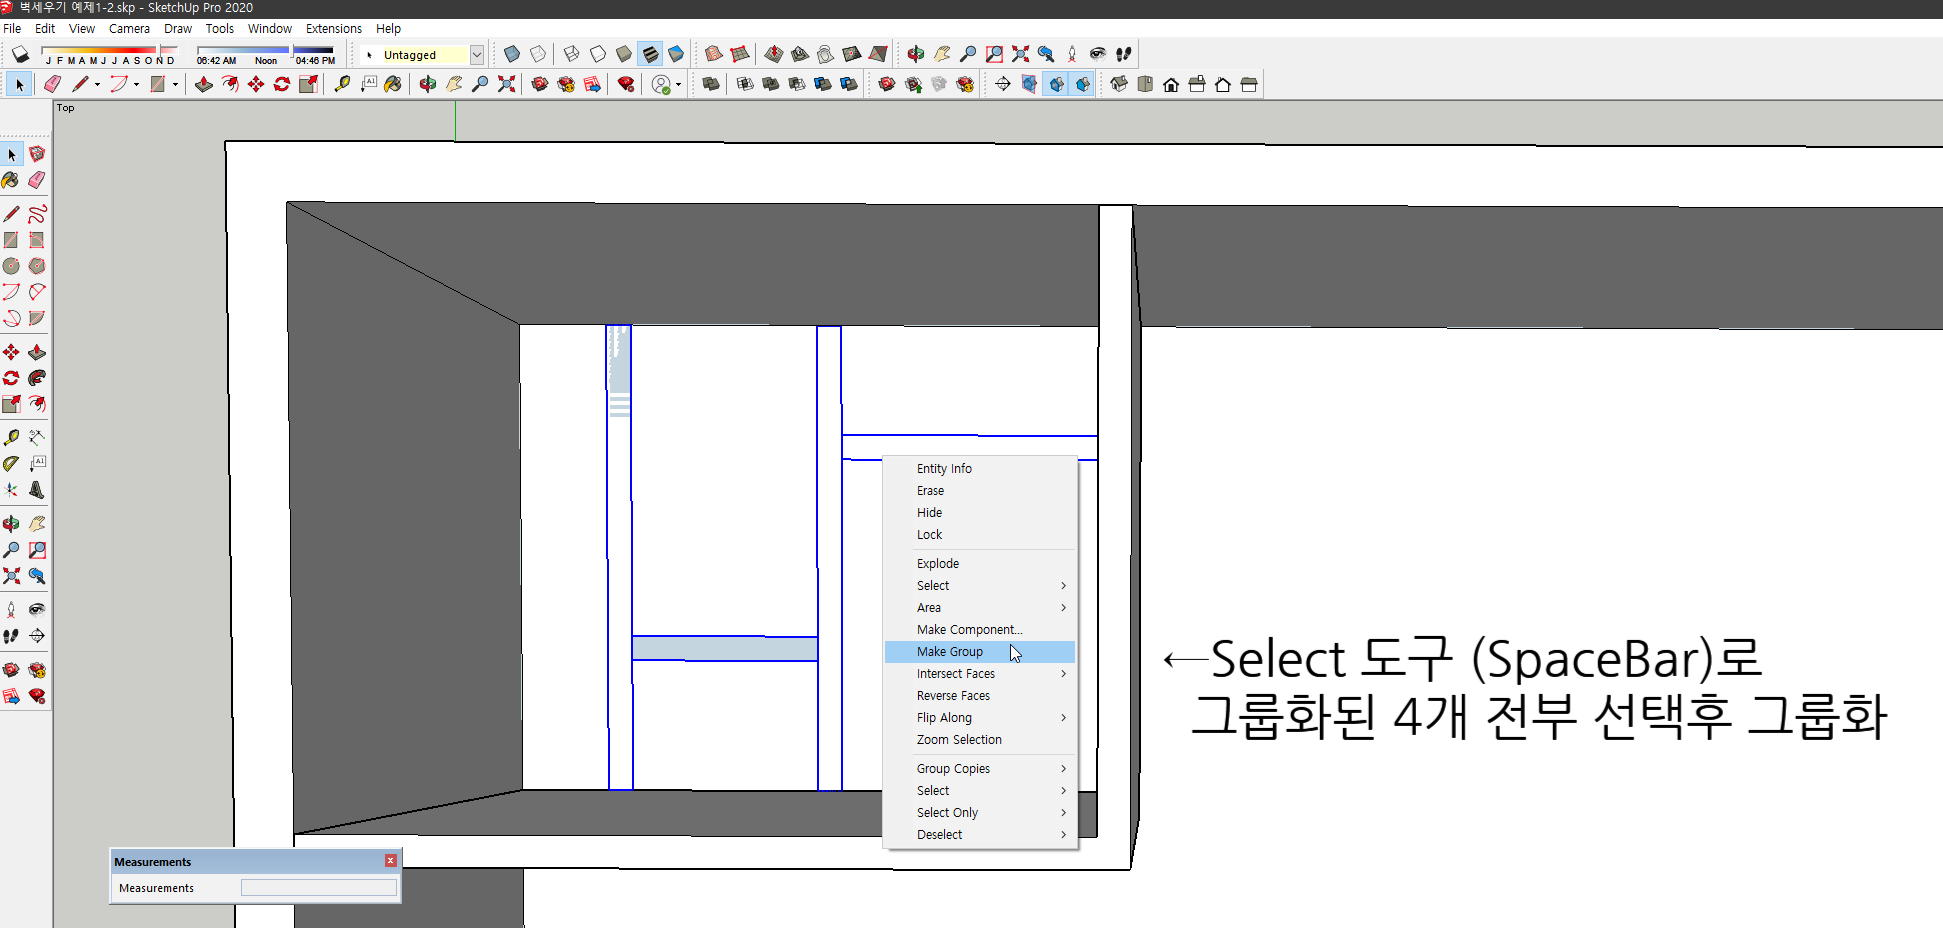The image size is (1943, 928).
Task: Select the Sandbox Stamp tool
Action: tap(800, 54)
